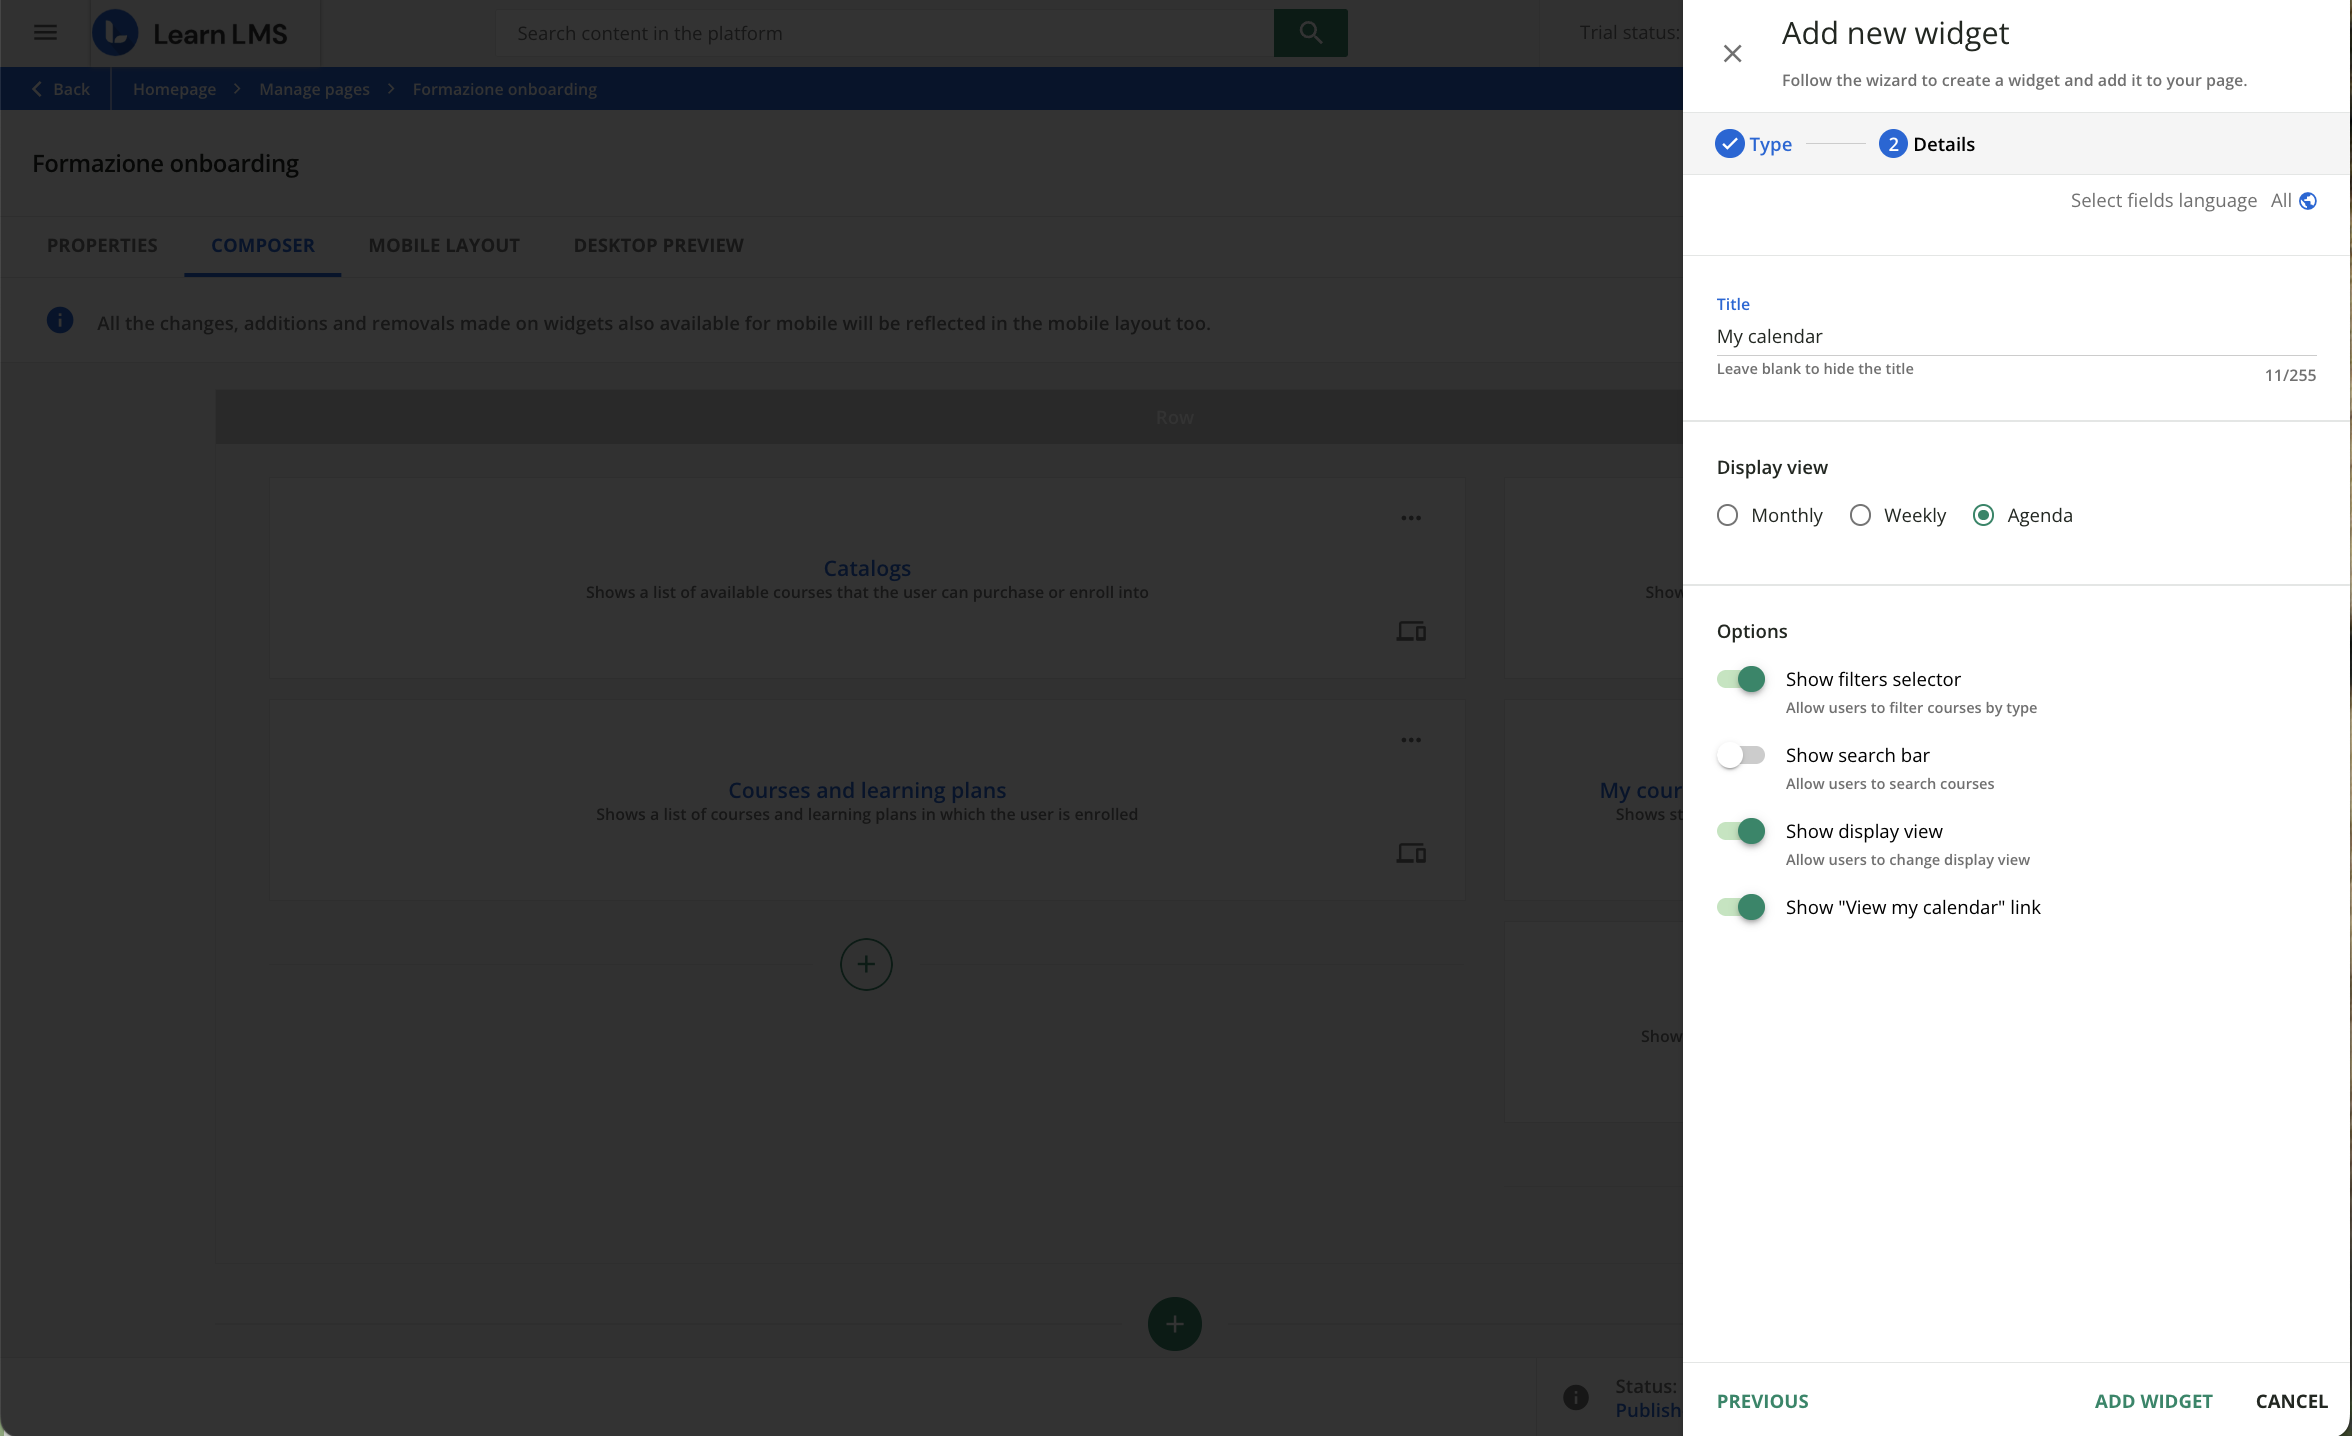Switch to the Composer tab

(x=263, y=245)
